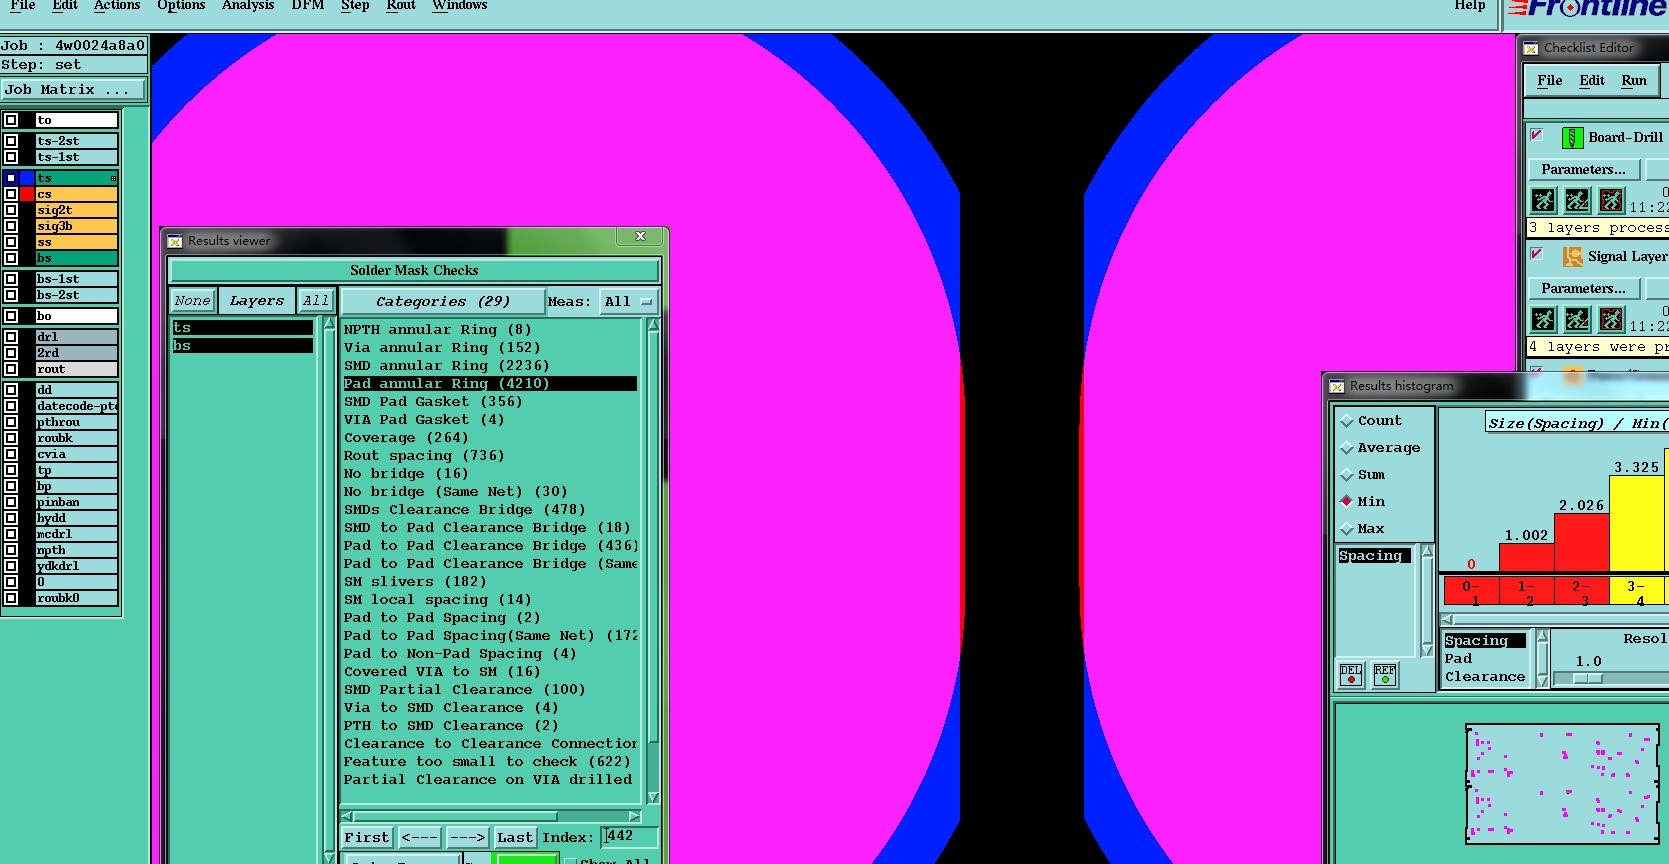
Task: Click the previous <--- button
Action: tap(420, 838)
